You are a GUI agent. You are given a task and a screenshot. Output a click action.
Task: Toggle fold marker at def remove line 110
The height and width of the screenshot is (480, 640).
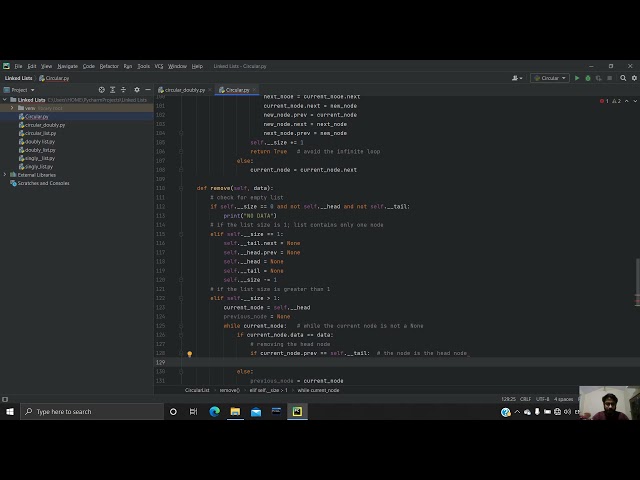pyautogui.click(x=181, y=188)
